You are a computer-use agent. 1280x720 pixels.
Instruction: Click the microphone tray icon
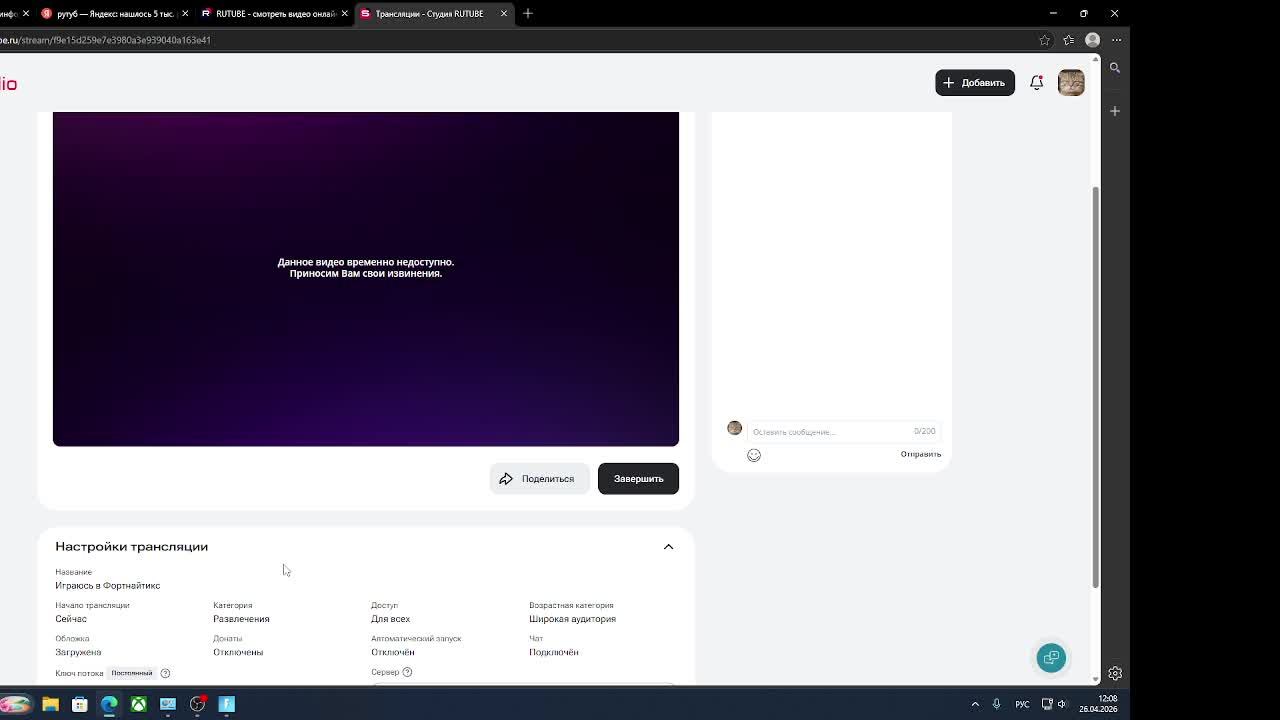[996, 704]
